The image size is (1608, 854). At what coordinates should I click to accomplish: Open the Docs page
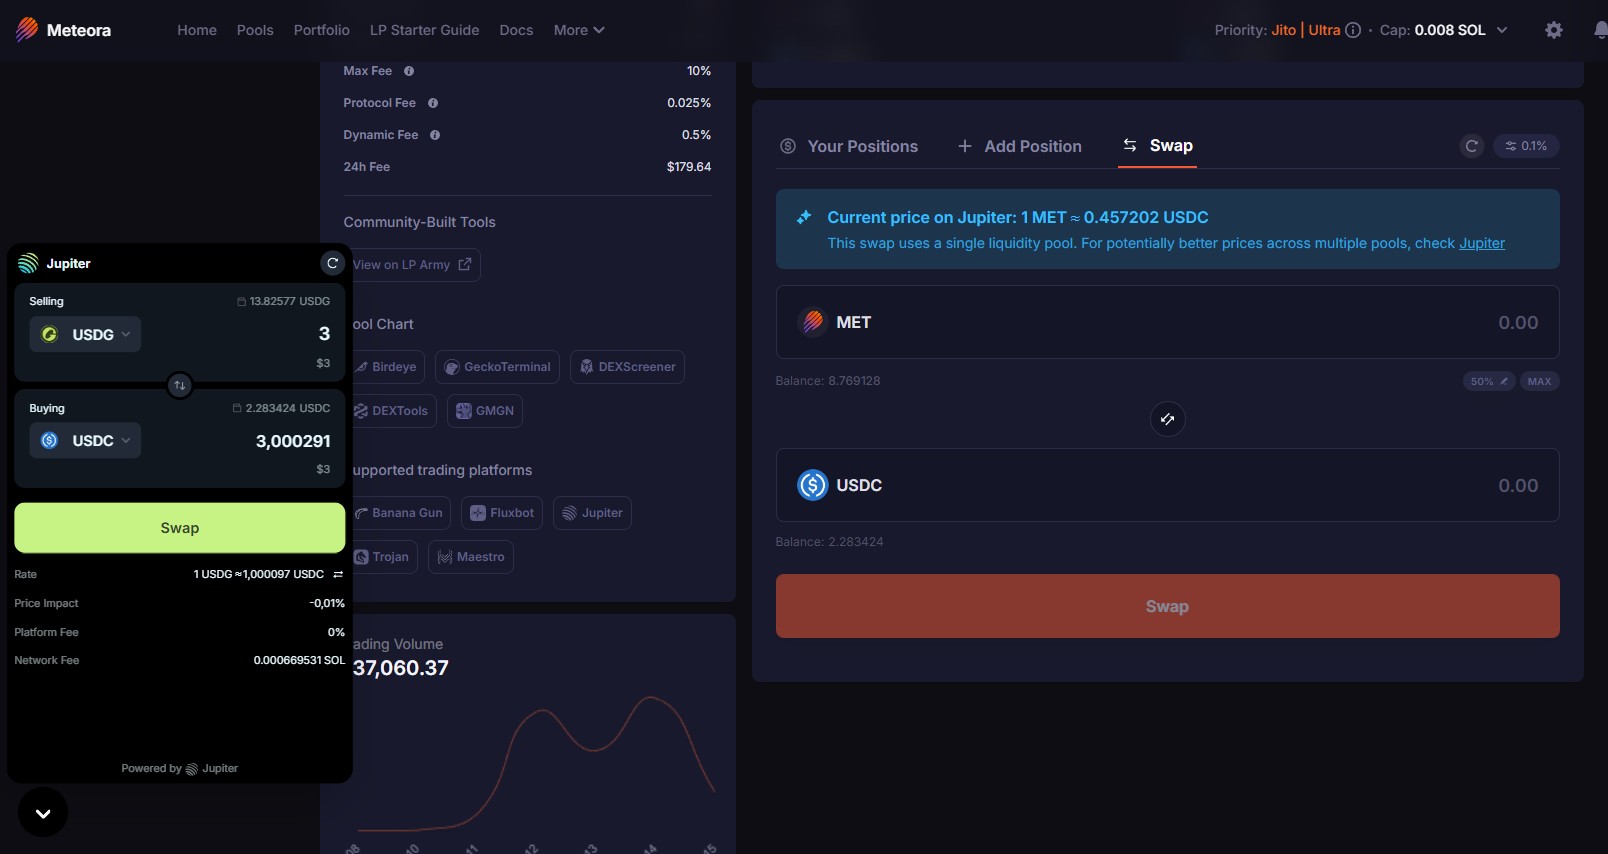click(x=516, y=30)
